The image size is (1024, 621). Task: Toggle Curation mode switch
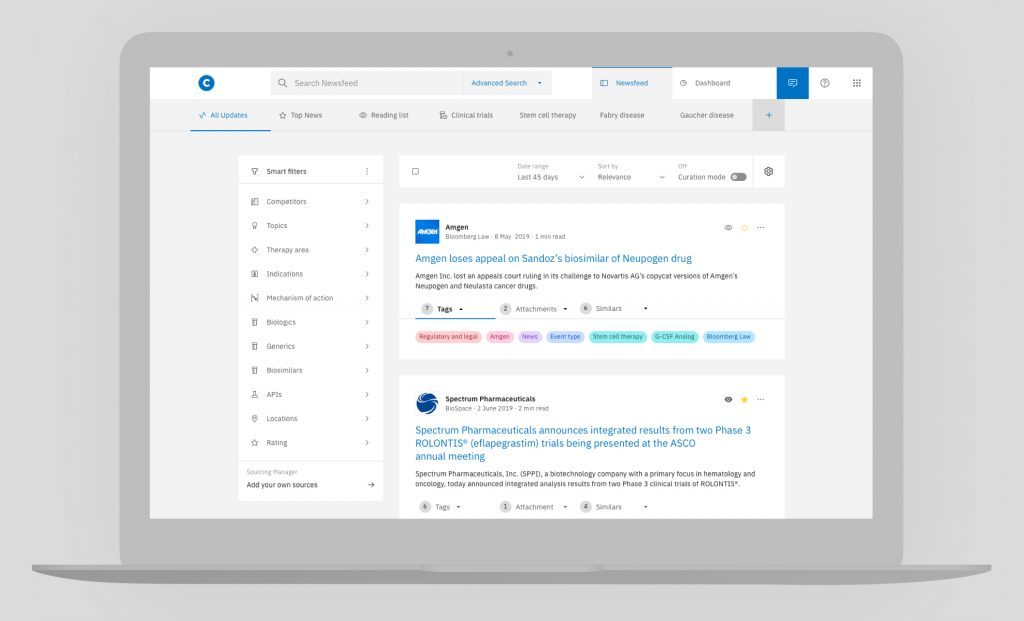(x=739, y=177)
